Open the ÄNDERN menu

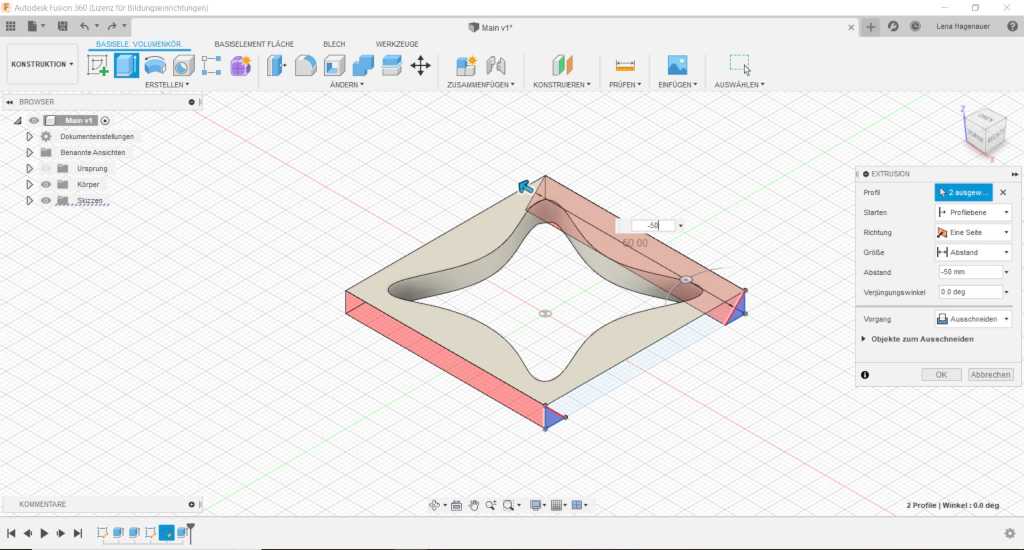pos(347,85)
